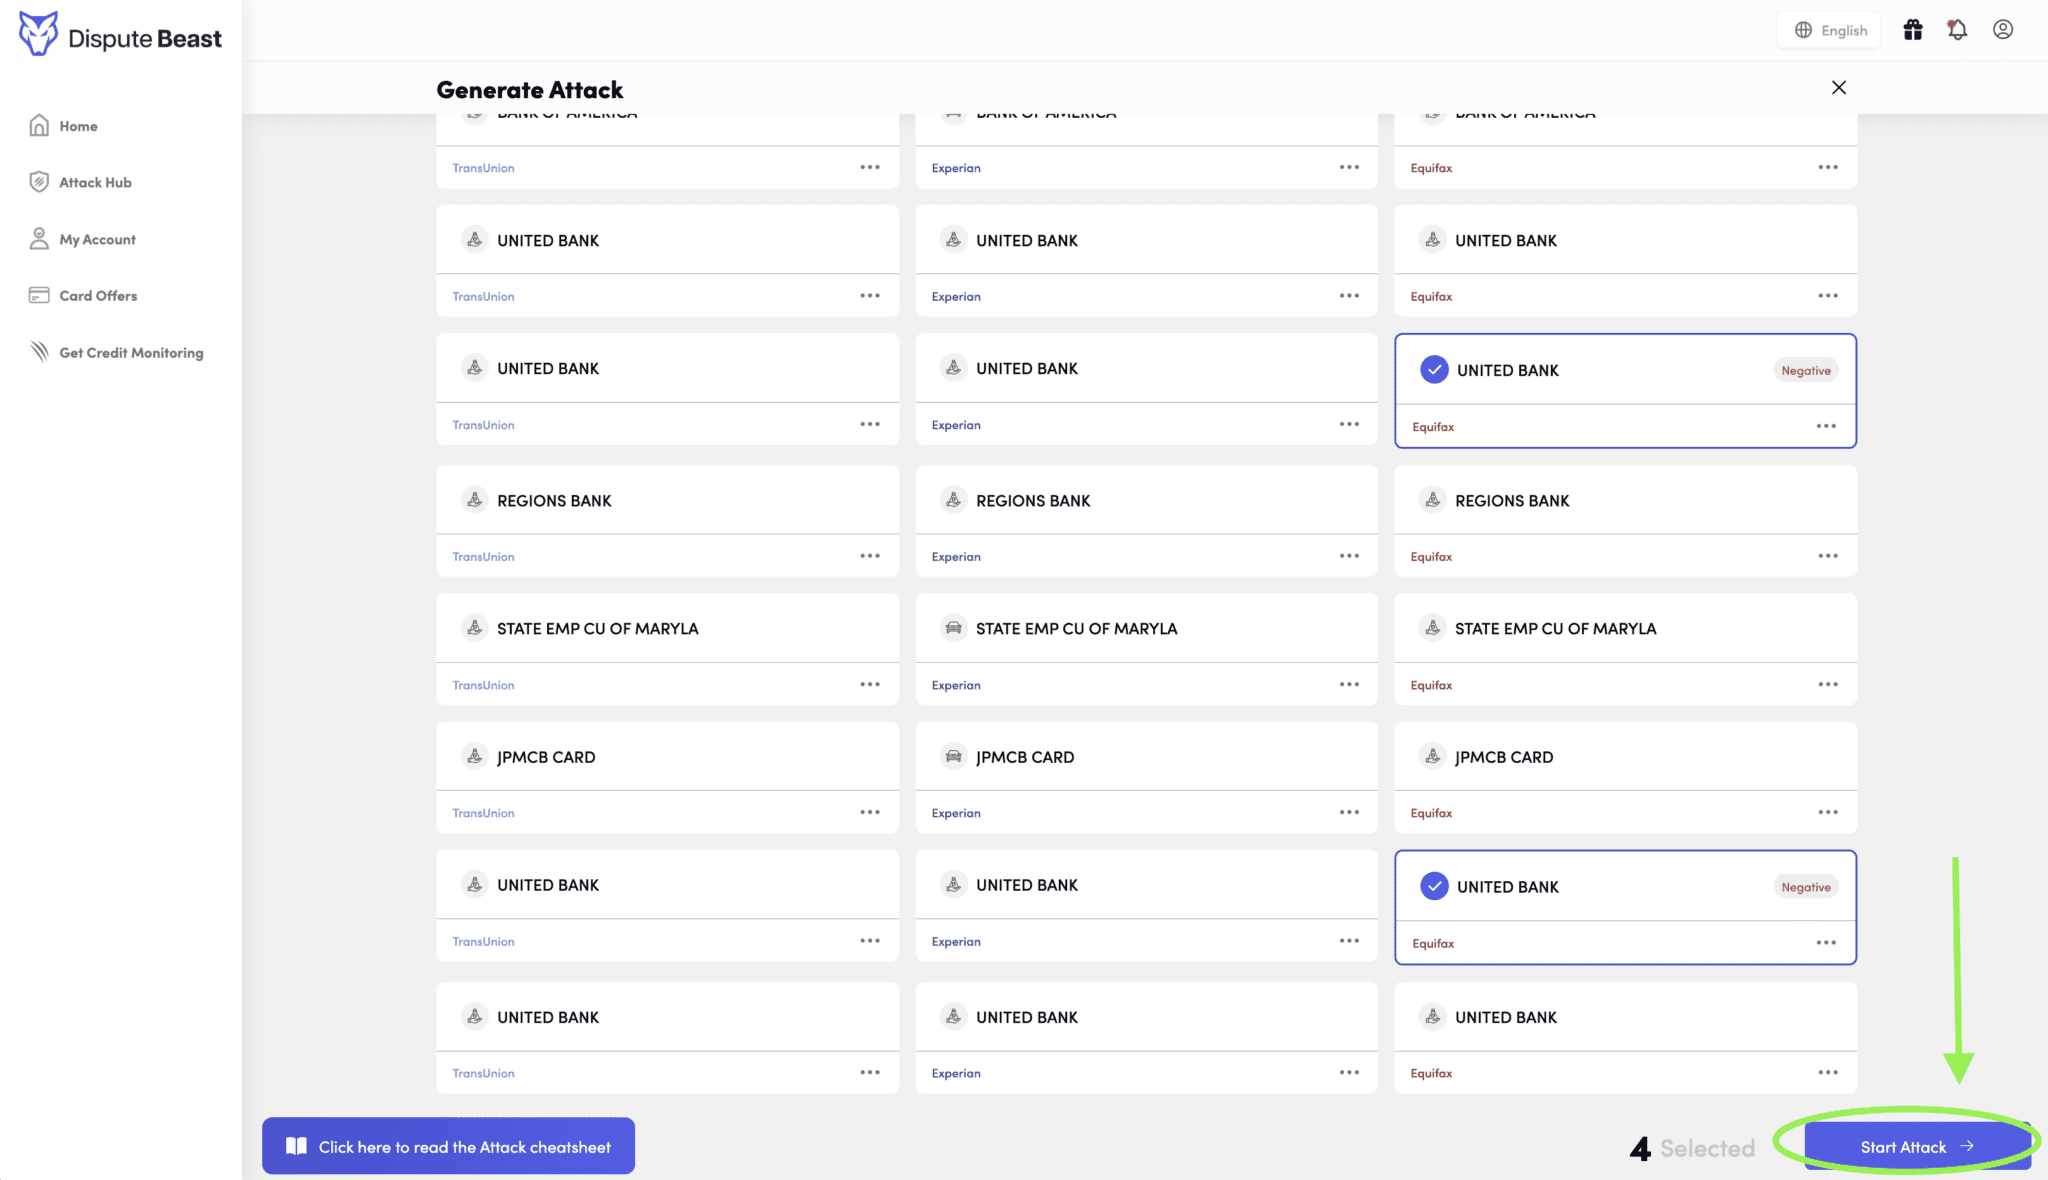The width and height of the screenshot is (2048, 1180).
Task: Open the notifications bell
Action: (1957, 29)
